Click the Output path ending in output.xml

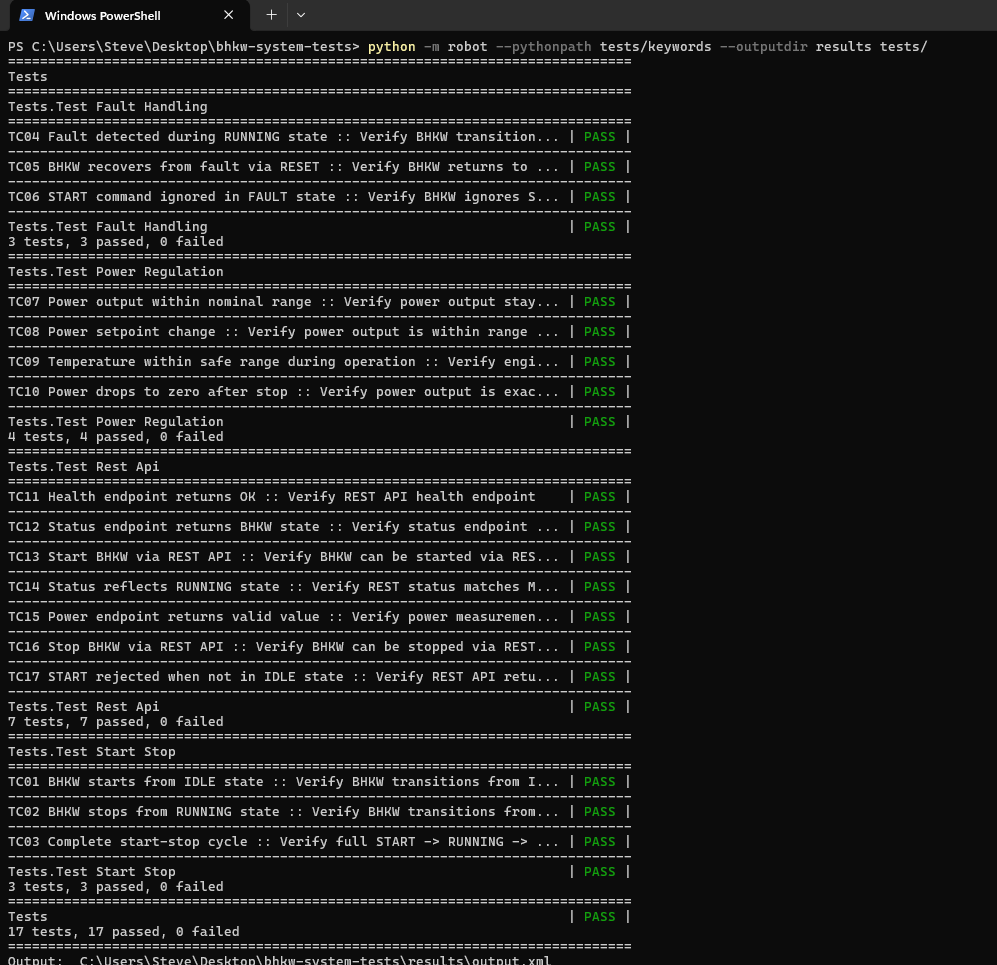[315, 959]
